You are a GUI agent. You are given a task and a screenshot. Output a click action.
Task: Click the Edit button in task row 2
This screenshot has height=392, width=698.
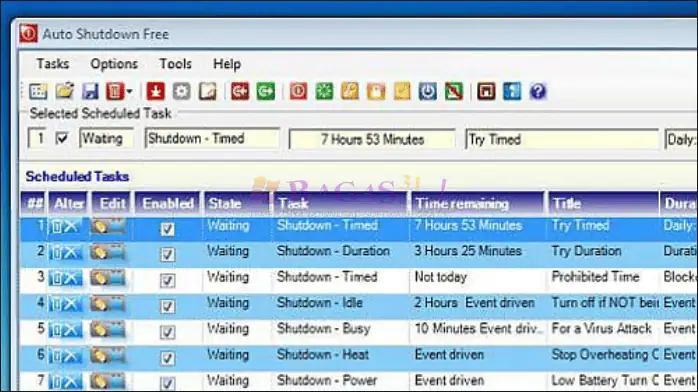point(107,253)
